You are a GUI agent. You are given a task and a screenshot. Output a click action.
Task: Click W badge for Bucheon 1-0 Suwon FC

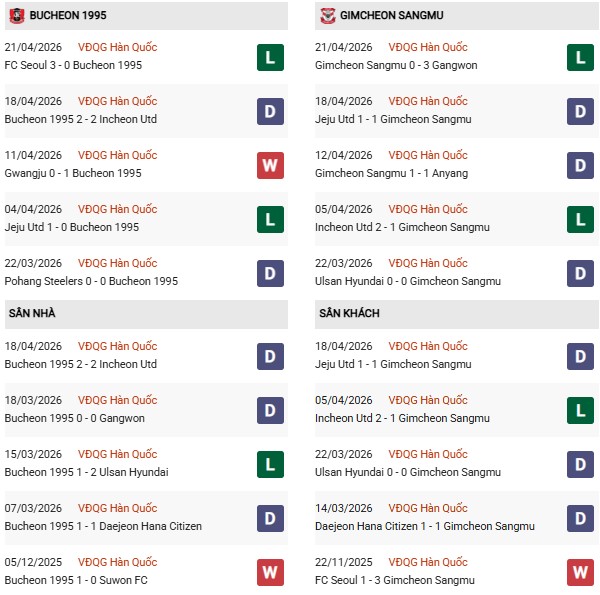click(270, 572)
